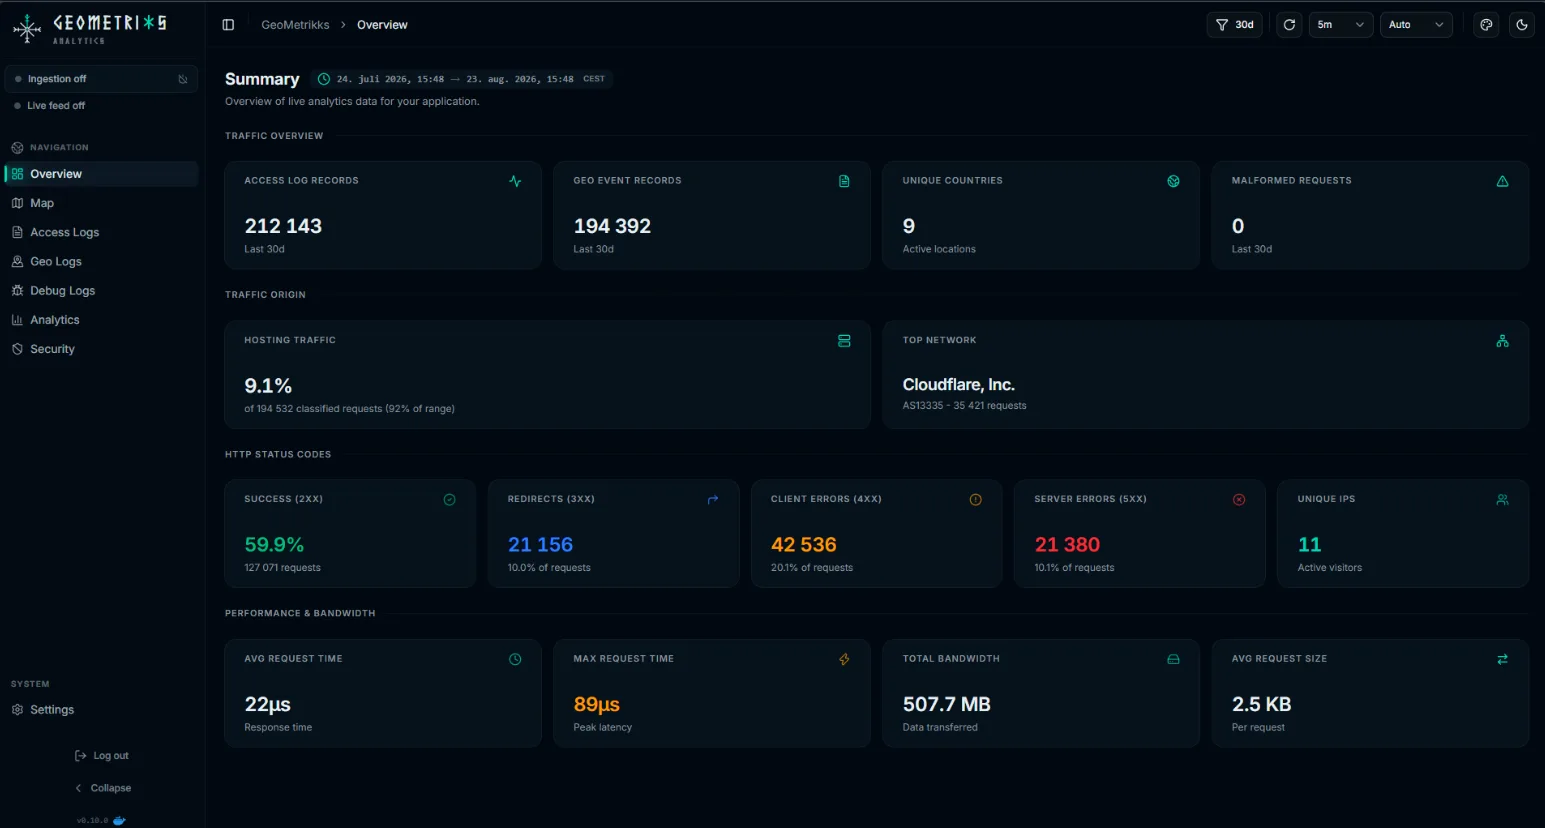The width and height of the screenshot is (1545, 828).
Task: Open the 5m refresh interval dropdown
Action: point(1340,25)
